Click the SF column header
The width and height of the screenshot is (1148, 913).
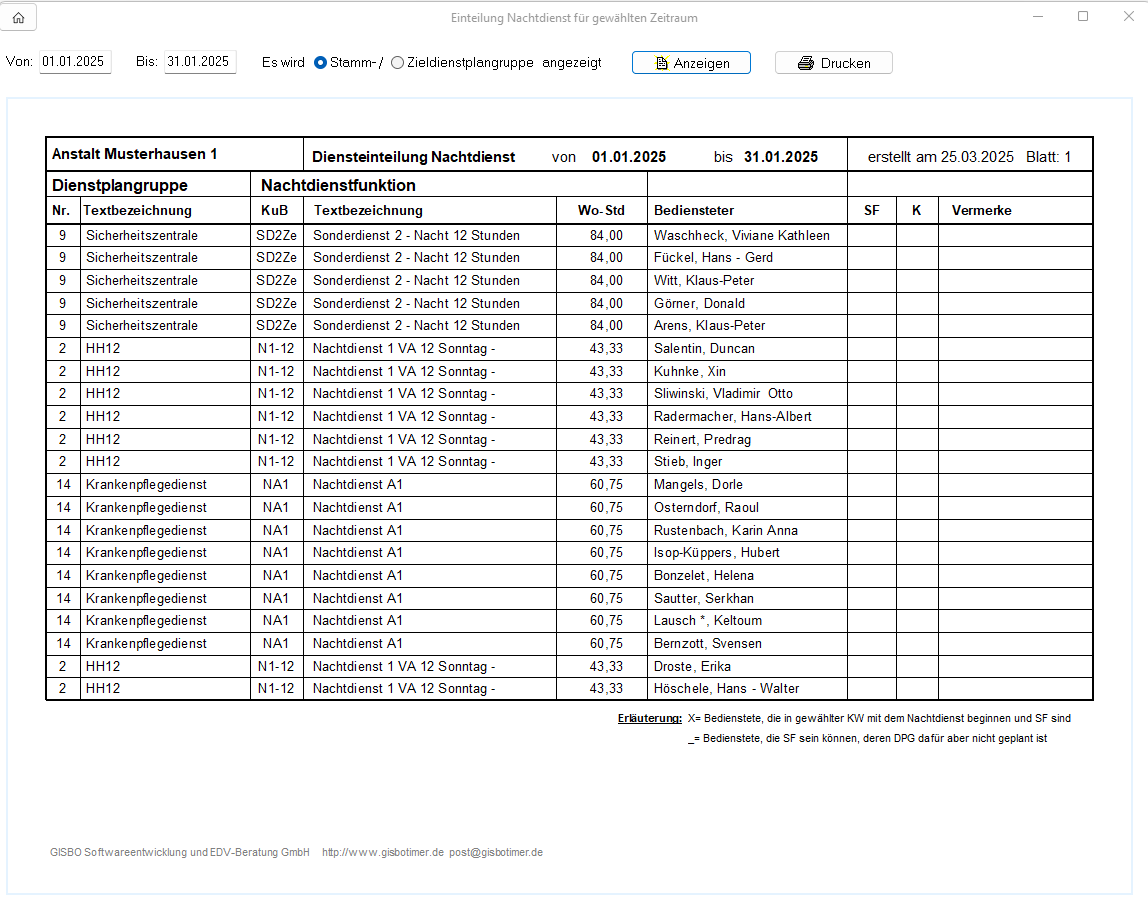(872, 211)
